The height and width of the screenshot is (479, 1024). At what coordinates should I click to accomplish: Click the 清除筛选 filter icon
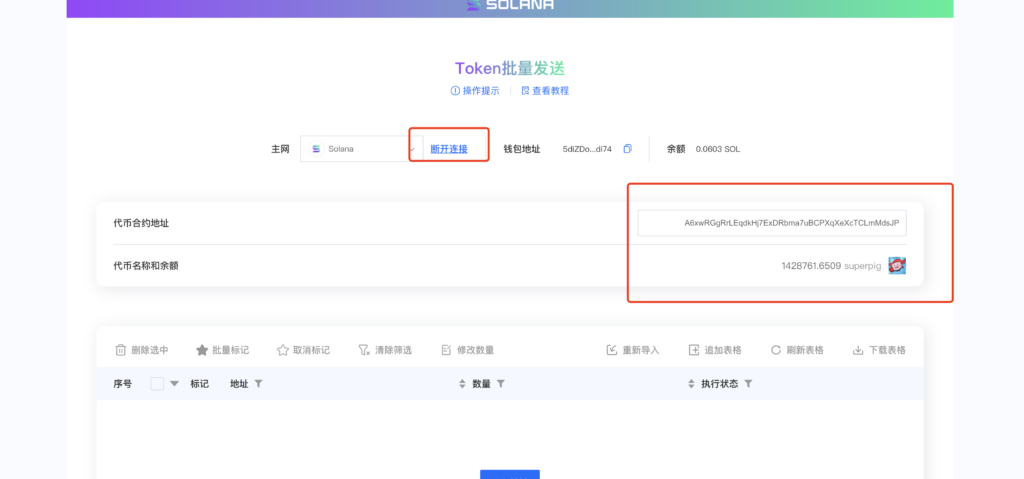tap(364, 350)
